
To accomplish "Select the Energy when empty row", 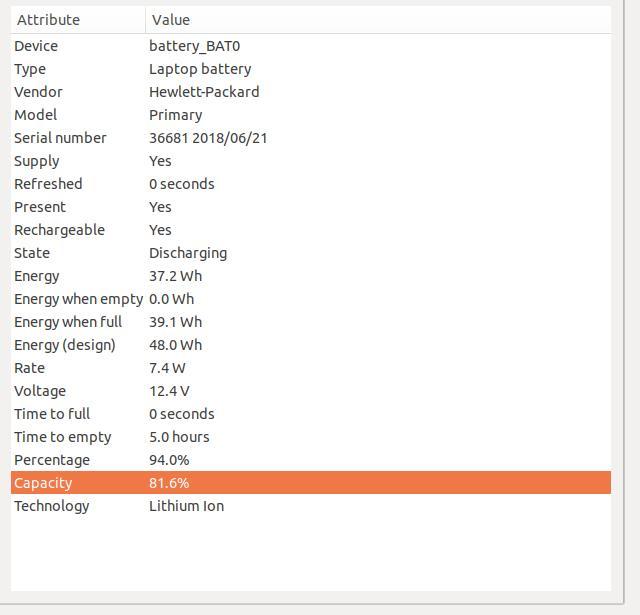I will coord(311,299).
